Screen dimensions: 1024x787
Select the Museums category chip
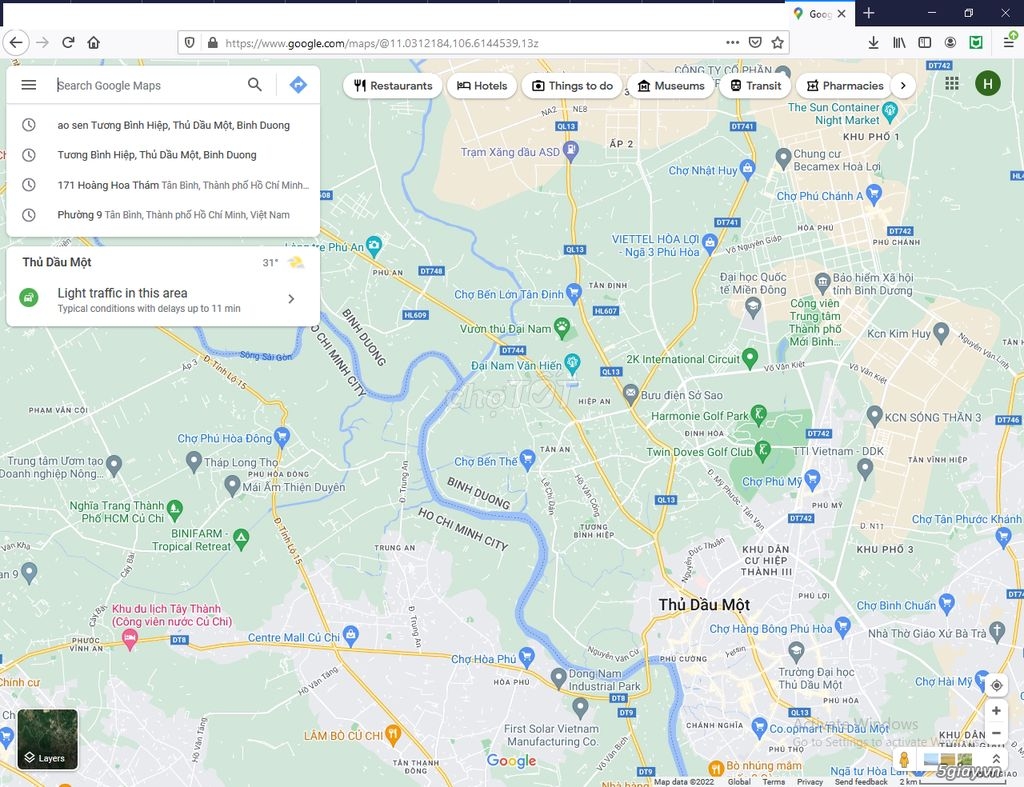pos(671,86)
